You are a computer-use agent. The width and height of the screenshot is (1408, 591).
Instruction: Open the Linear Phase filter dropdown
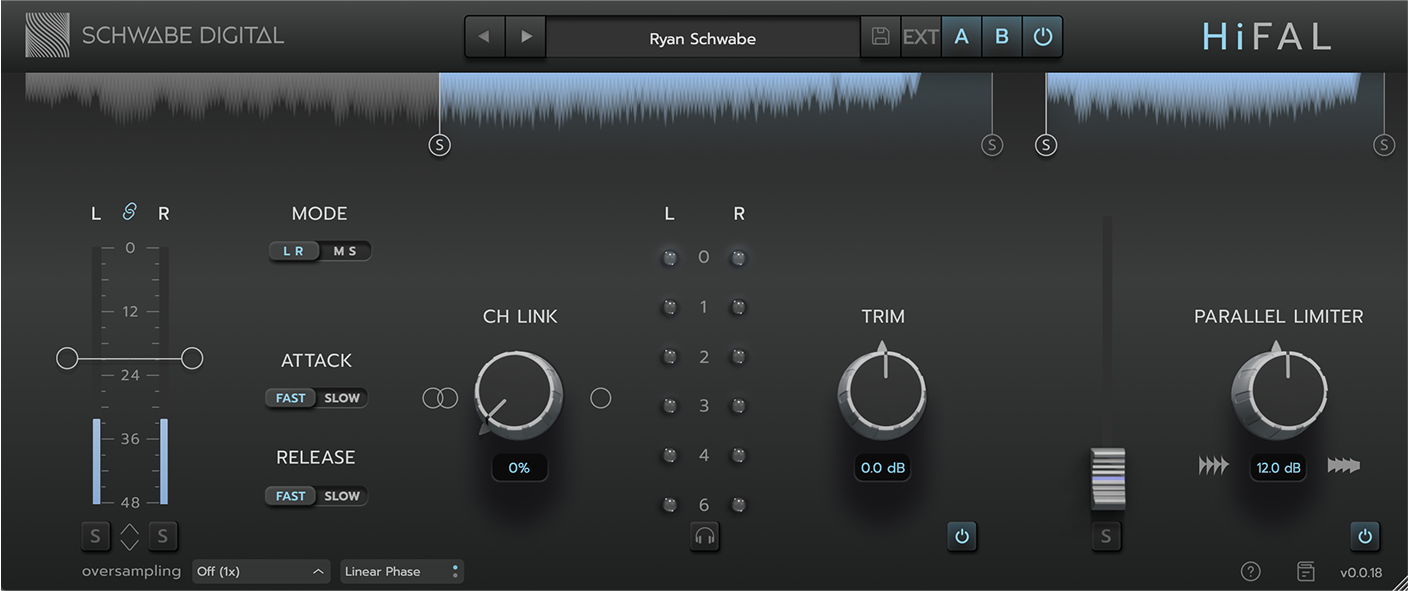pos(402,572)
